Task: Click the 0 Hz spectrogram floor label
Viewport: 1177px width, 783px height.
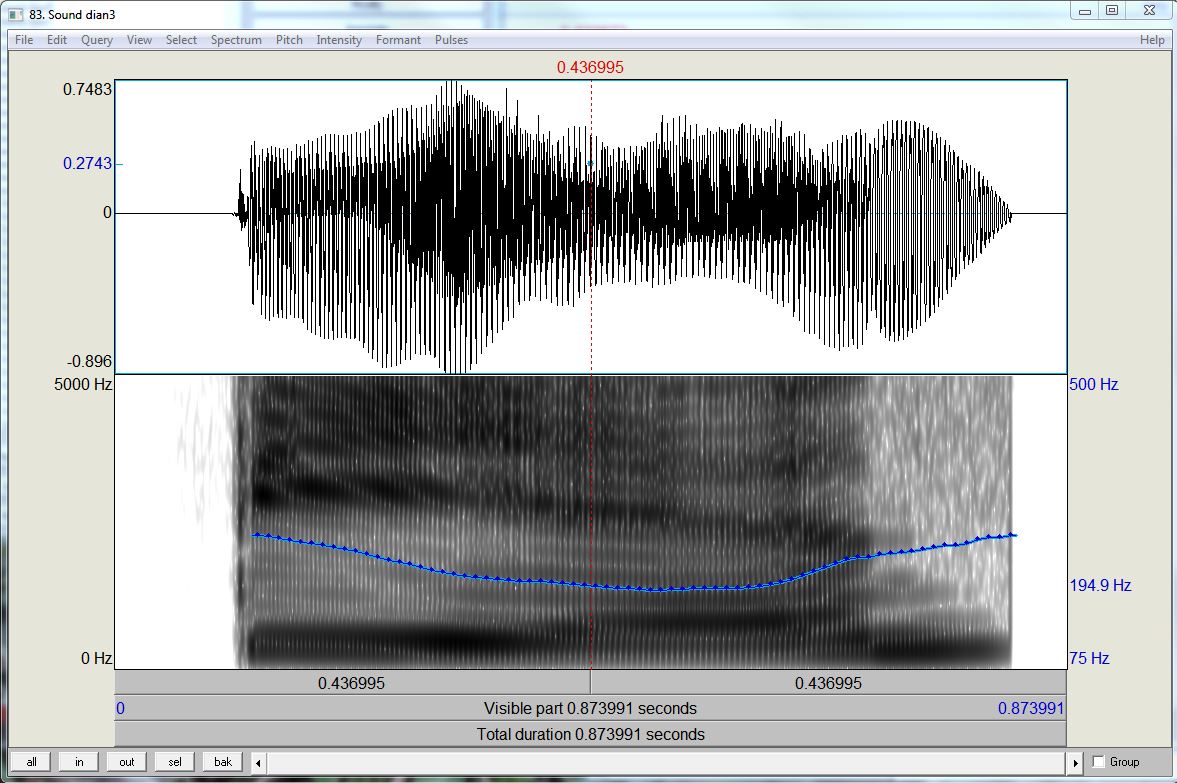Action: click(96, 658)
